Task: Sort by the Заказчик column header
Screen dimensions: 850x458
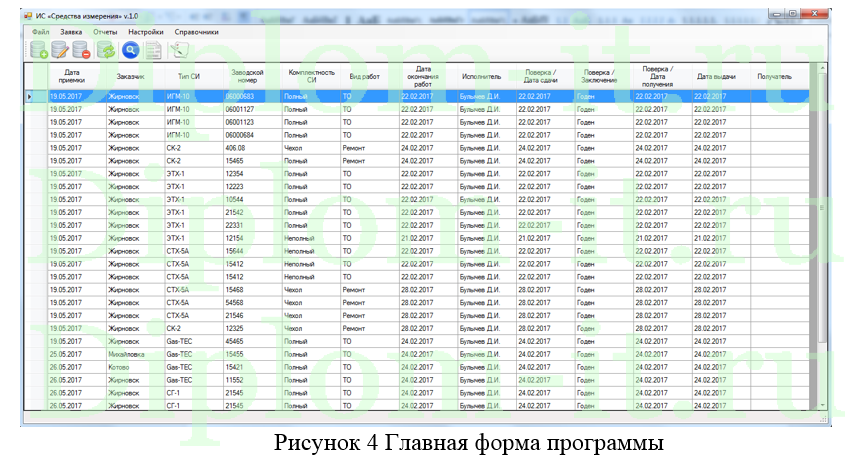Action: 131,76
